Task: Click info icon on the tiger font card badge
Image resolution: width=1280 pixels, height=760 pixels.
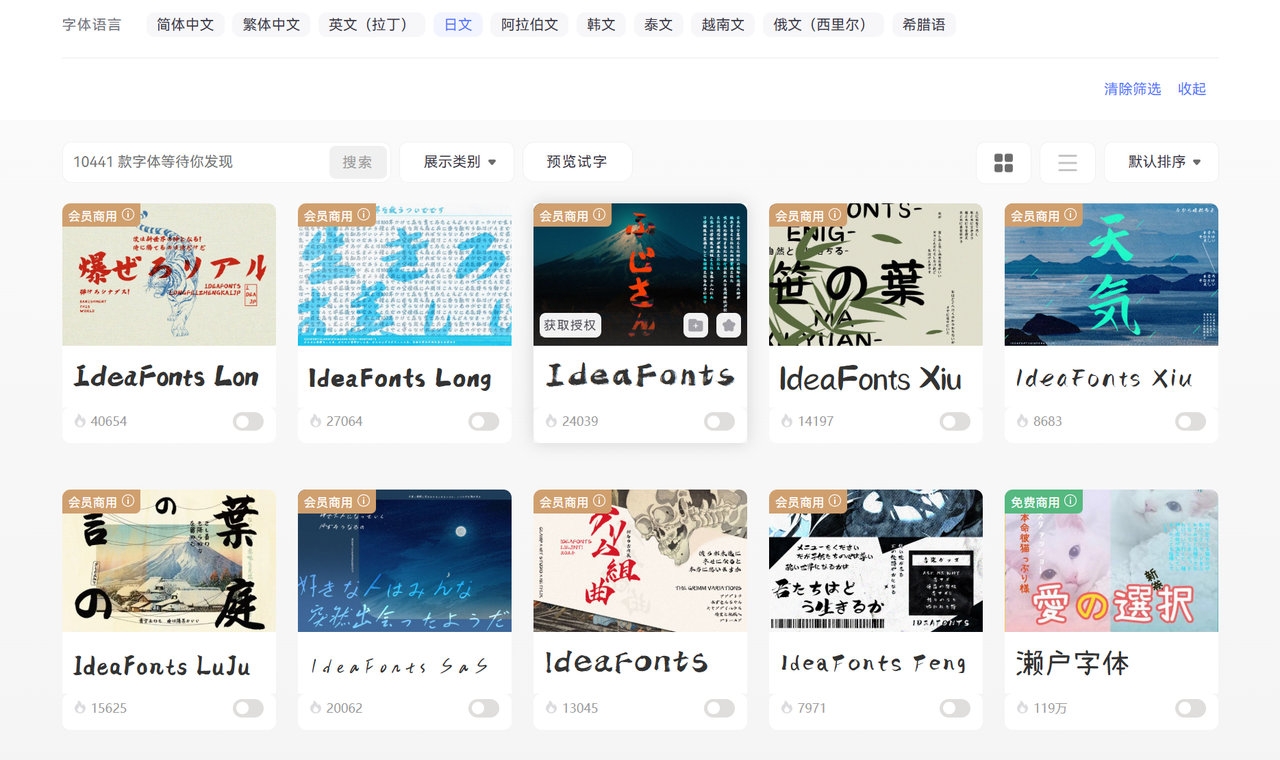Action: (x=128, y=215)
